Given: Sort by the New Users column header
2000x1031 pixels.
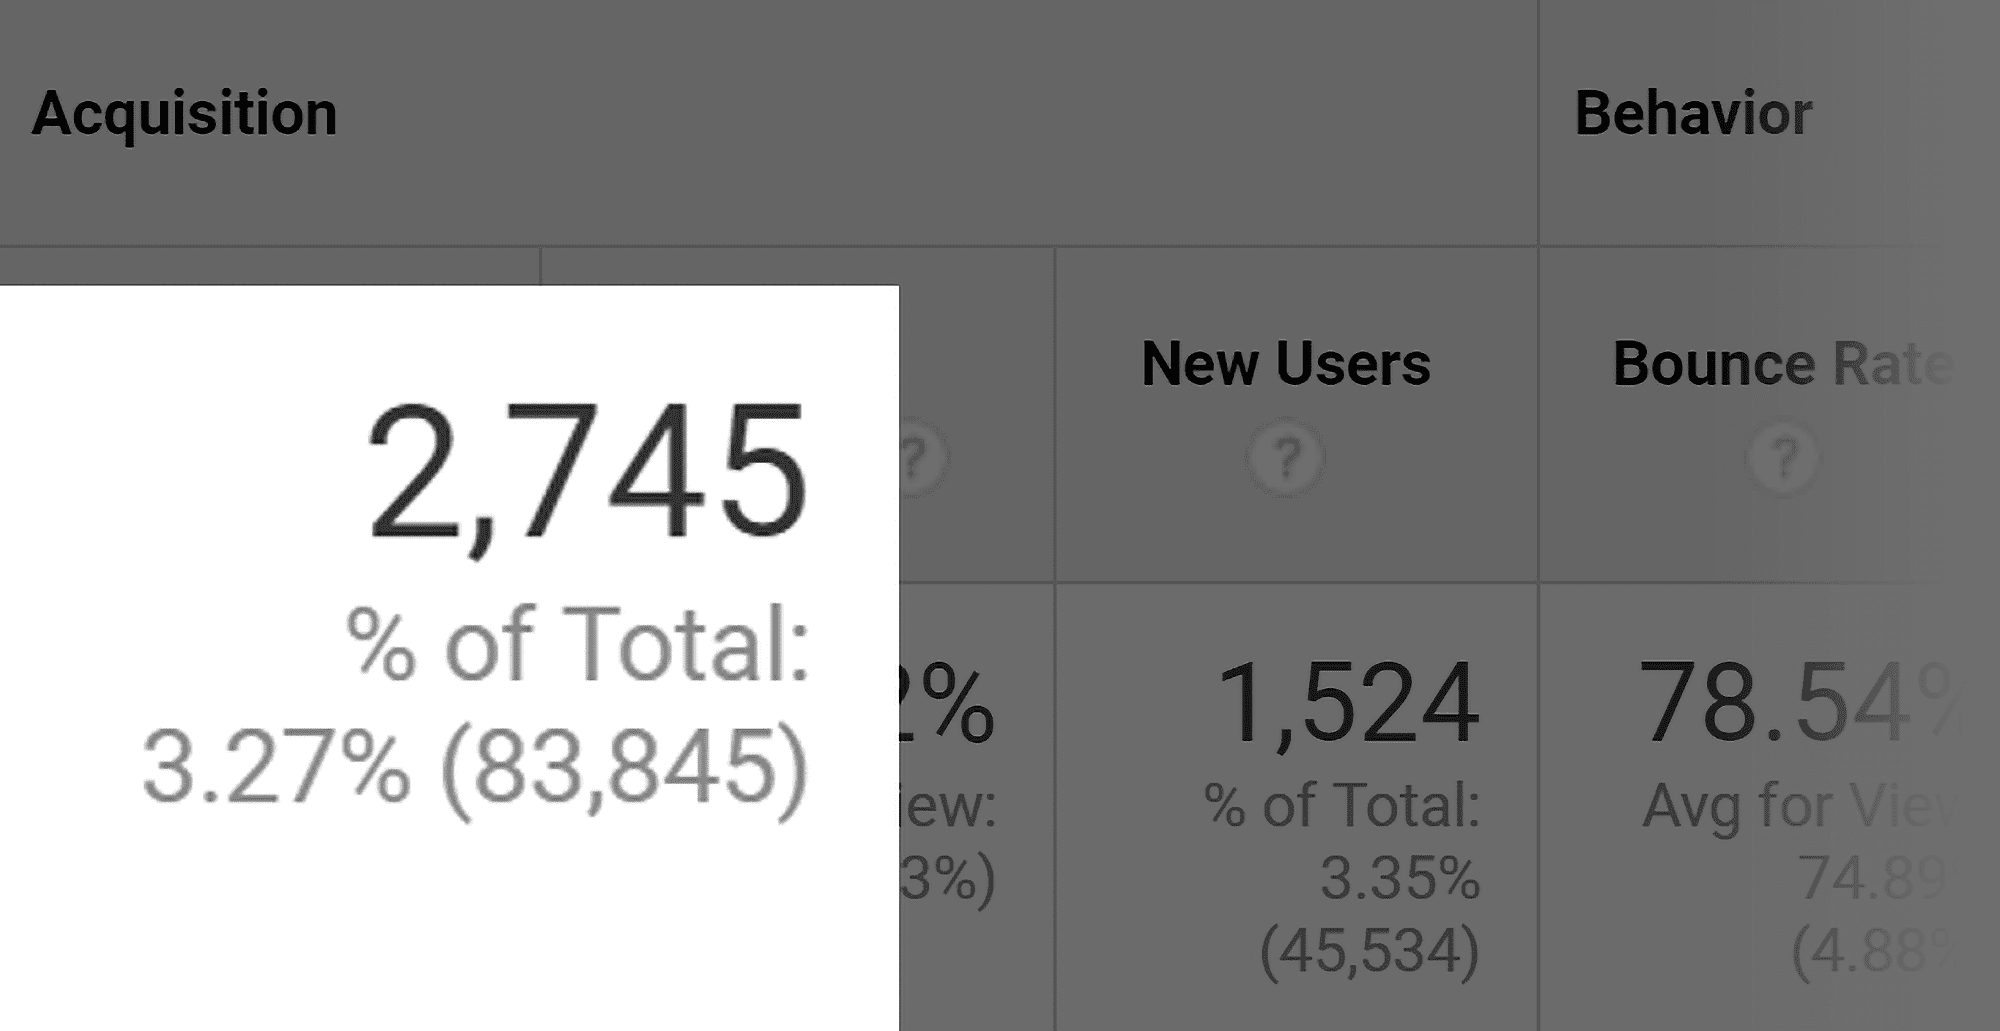Looking at the screenshot, I should pos(1286,364).
